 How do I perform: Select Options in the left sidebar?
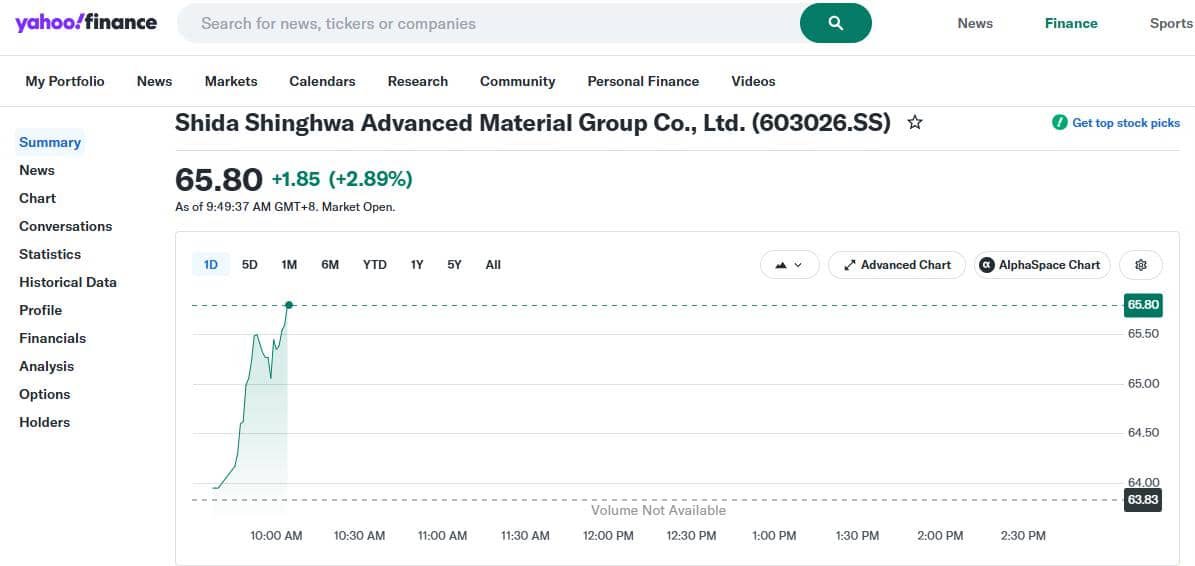point(44,395)
